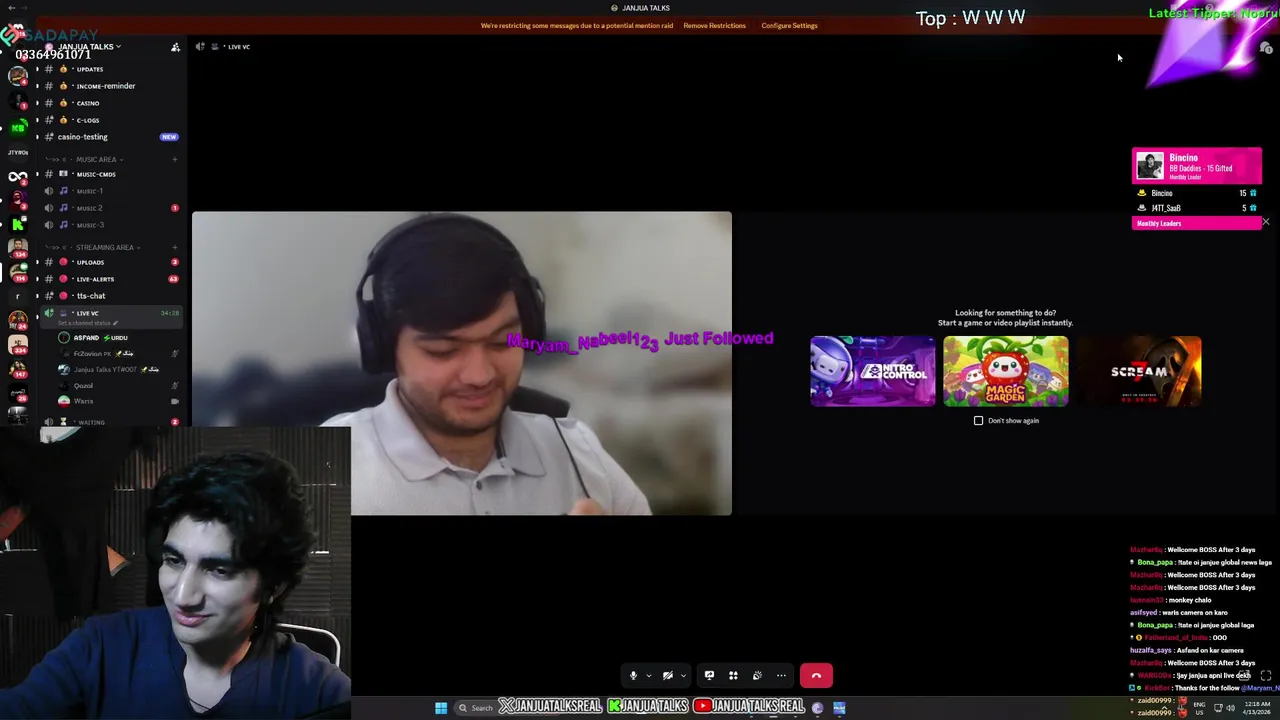The image size is (1280, 720).
Task: Open More options three-dot button
Action: pos(781,676)
